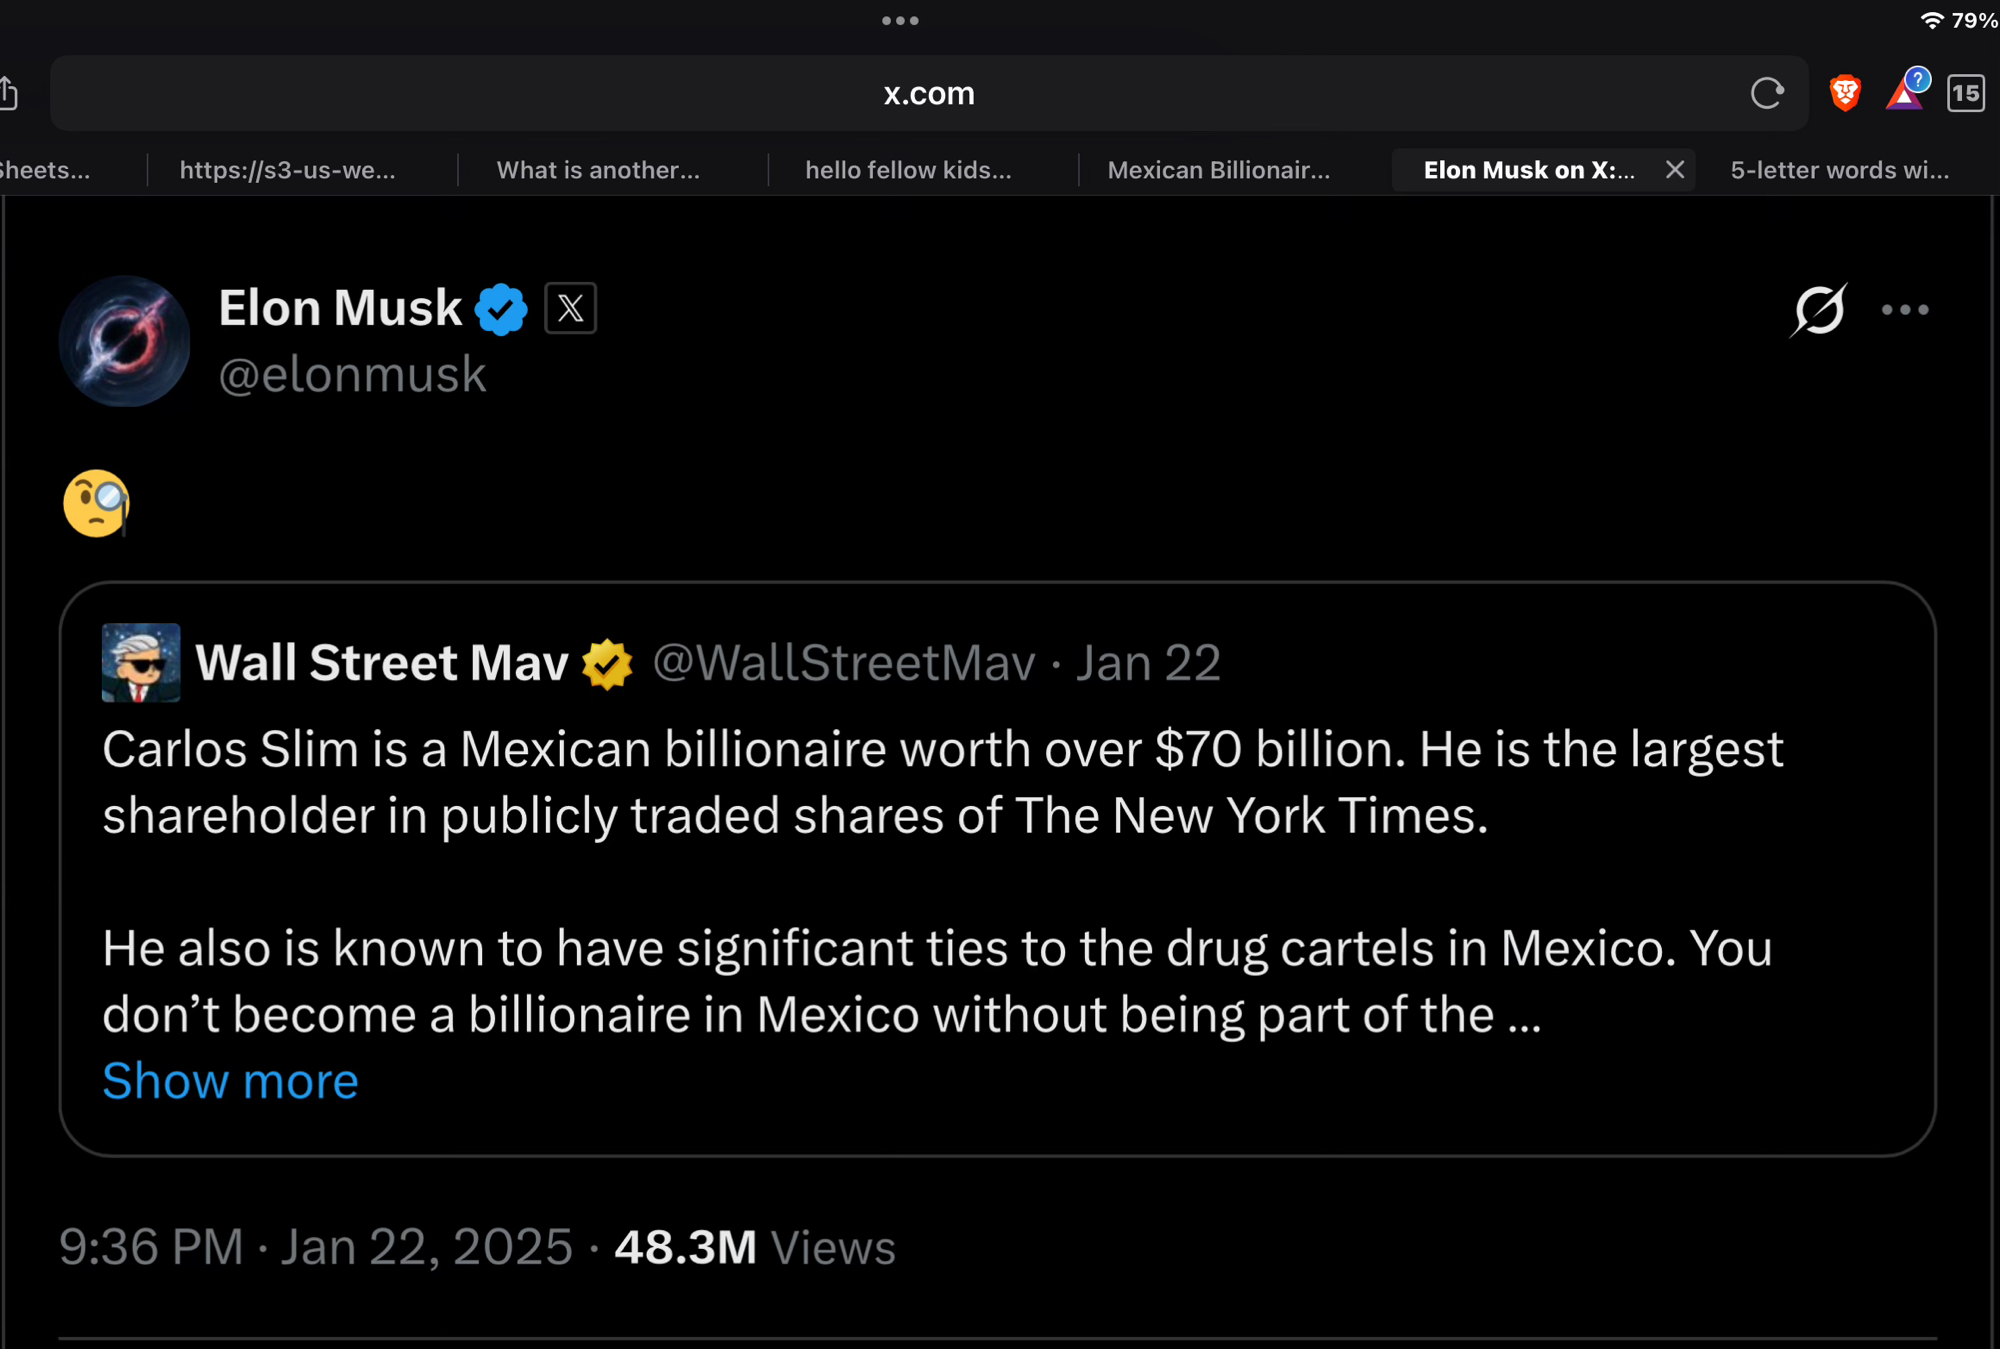
Task: Open the tab switcher showing 15 tabs
Action: pos(1965,93)
